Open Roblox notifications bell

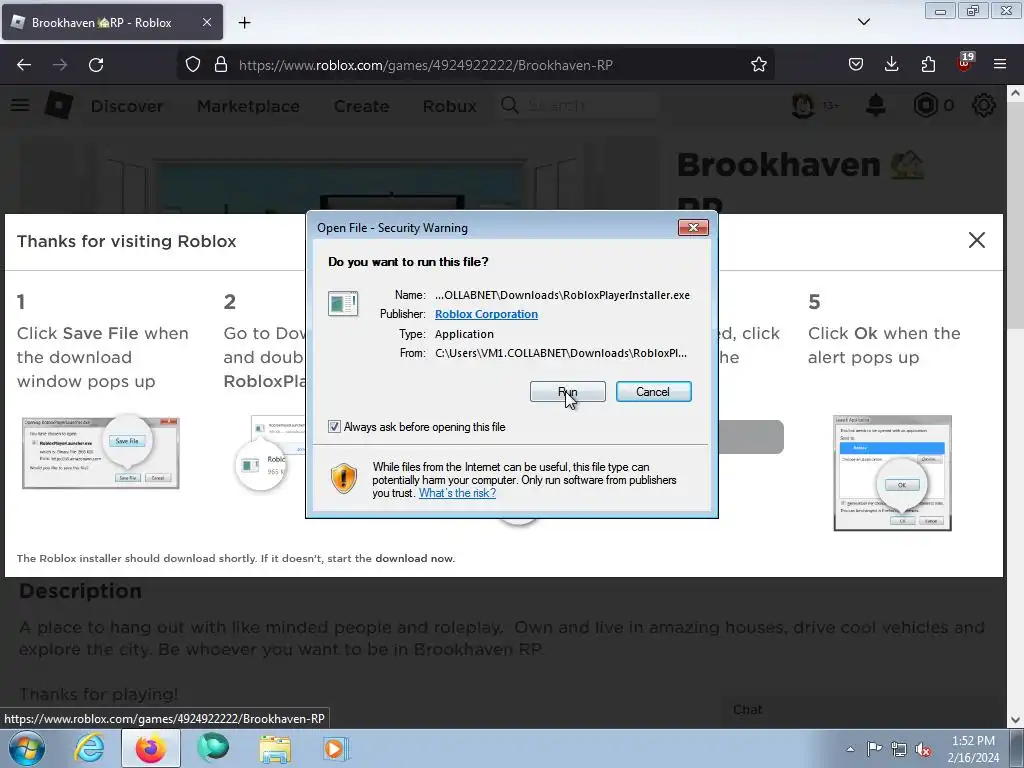[x=876, y=105]
